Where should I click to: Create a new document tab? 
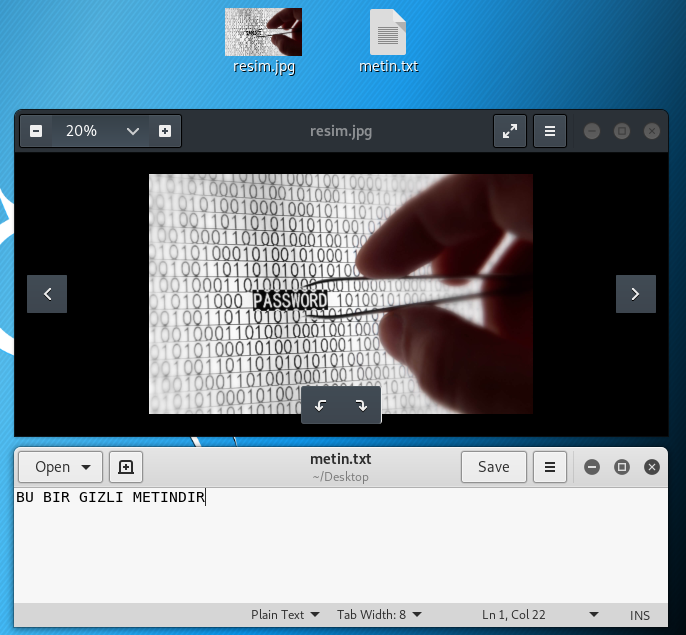(126, 467)
